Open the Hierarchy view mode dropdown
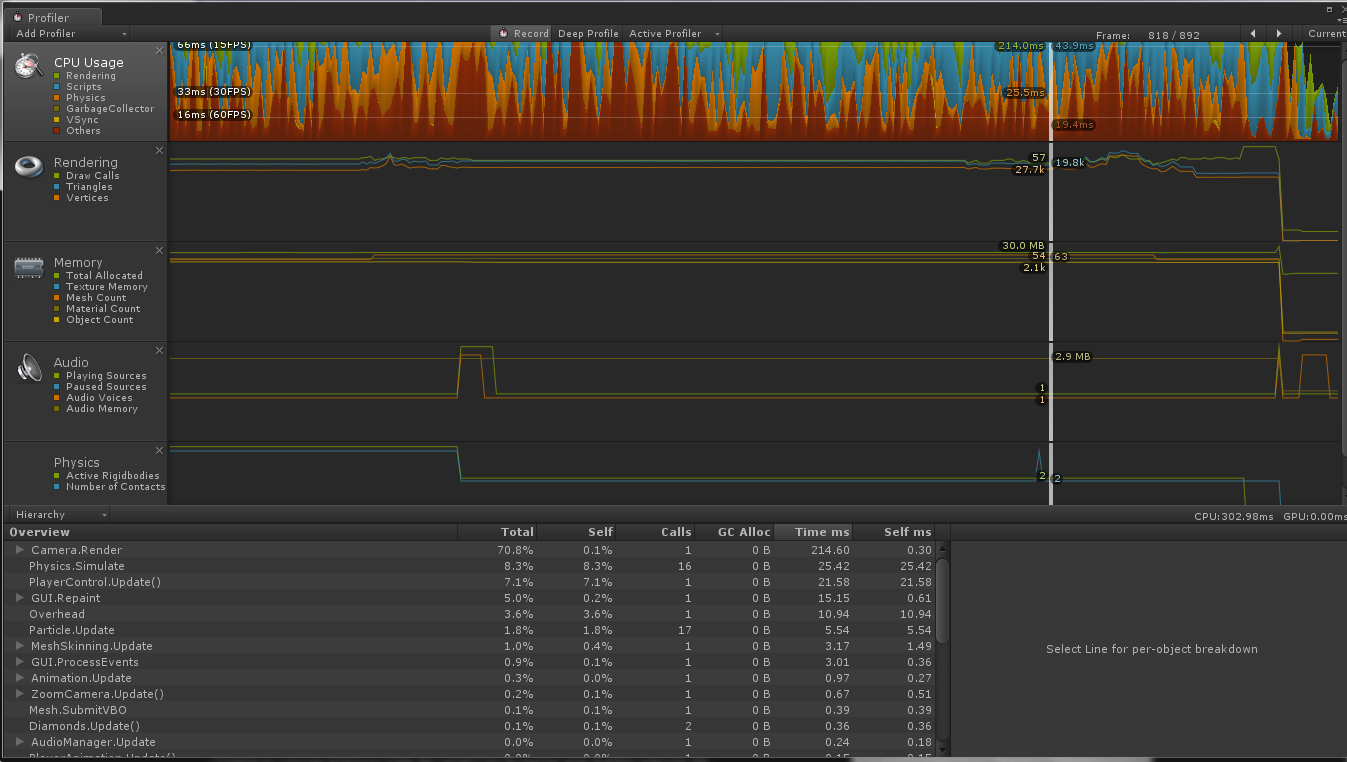The width and height of the screenshot is (1347, 762). (60, 514)
